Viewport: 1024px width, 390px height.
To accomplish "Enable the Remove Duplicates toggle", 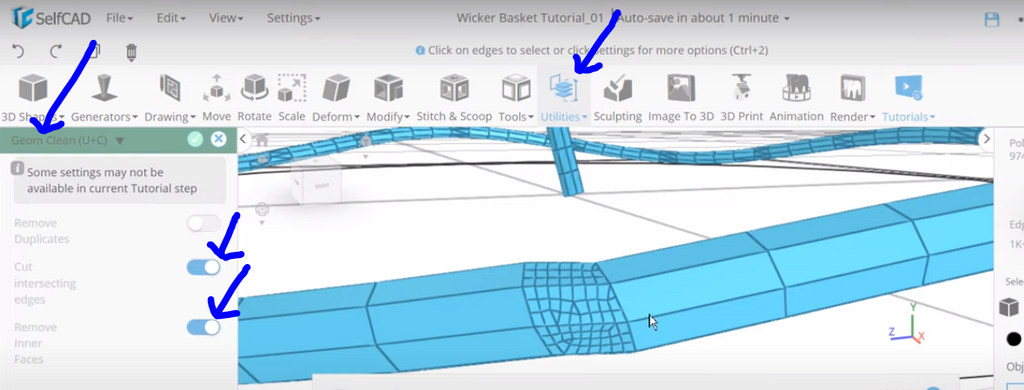I will click(203, 223).
